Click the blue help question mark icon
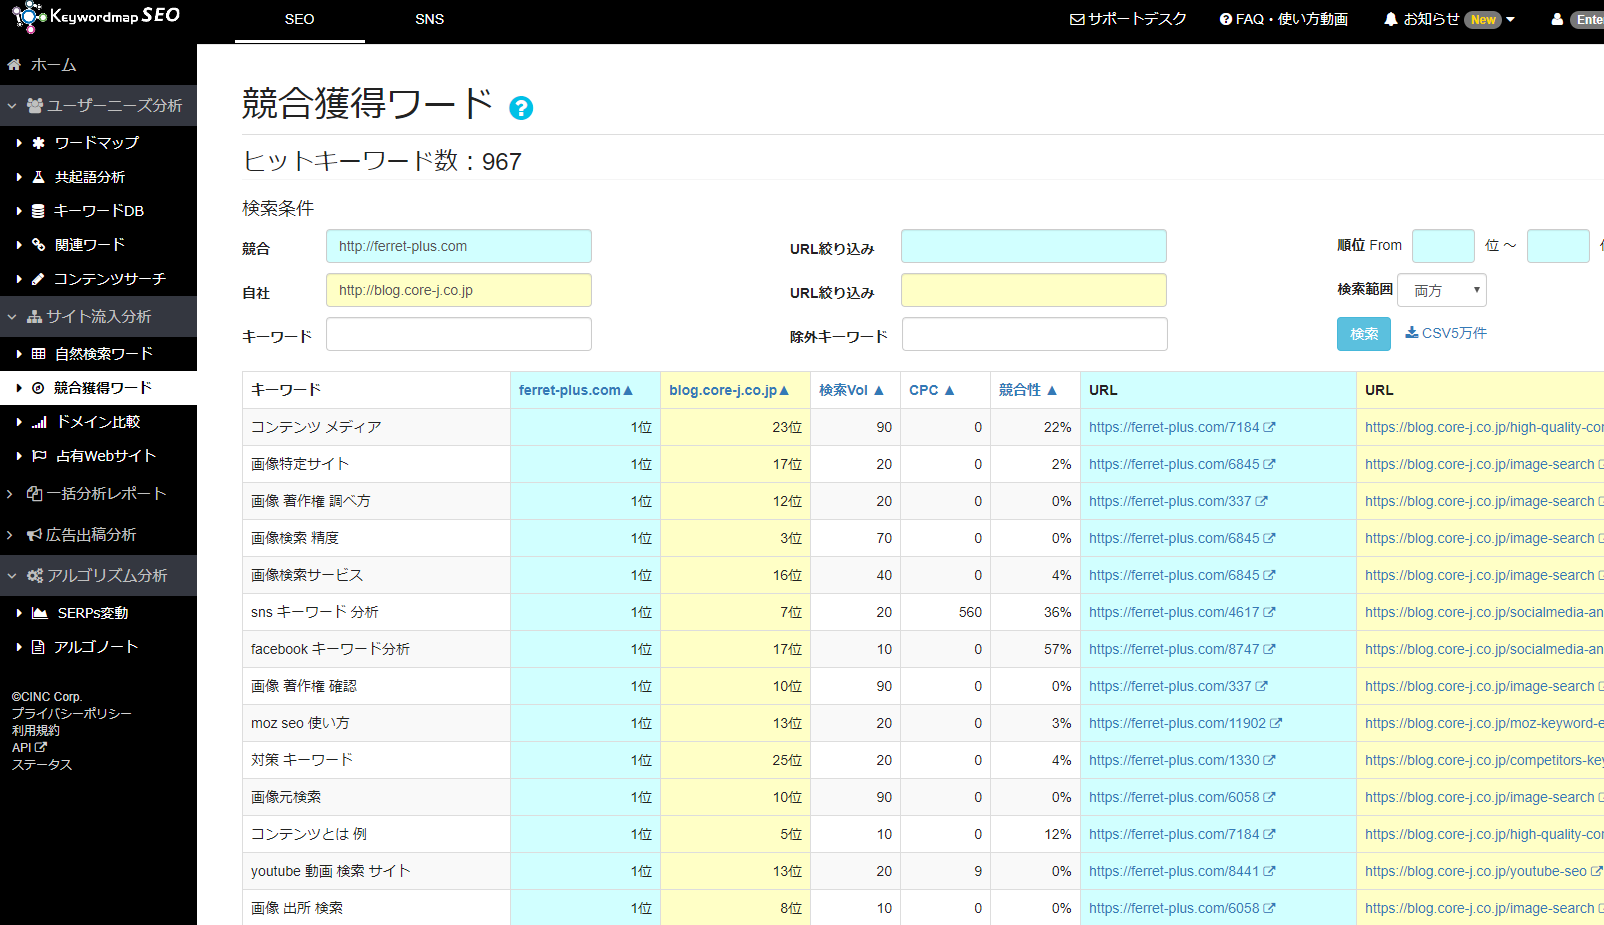 [x=521, y=108]
